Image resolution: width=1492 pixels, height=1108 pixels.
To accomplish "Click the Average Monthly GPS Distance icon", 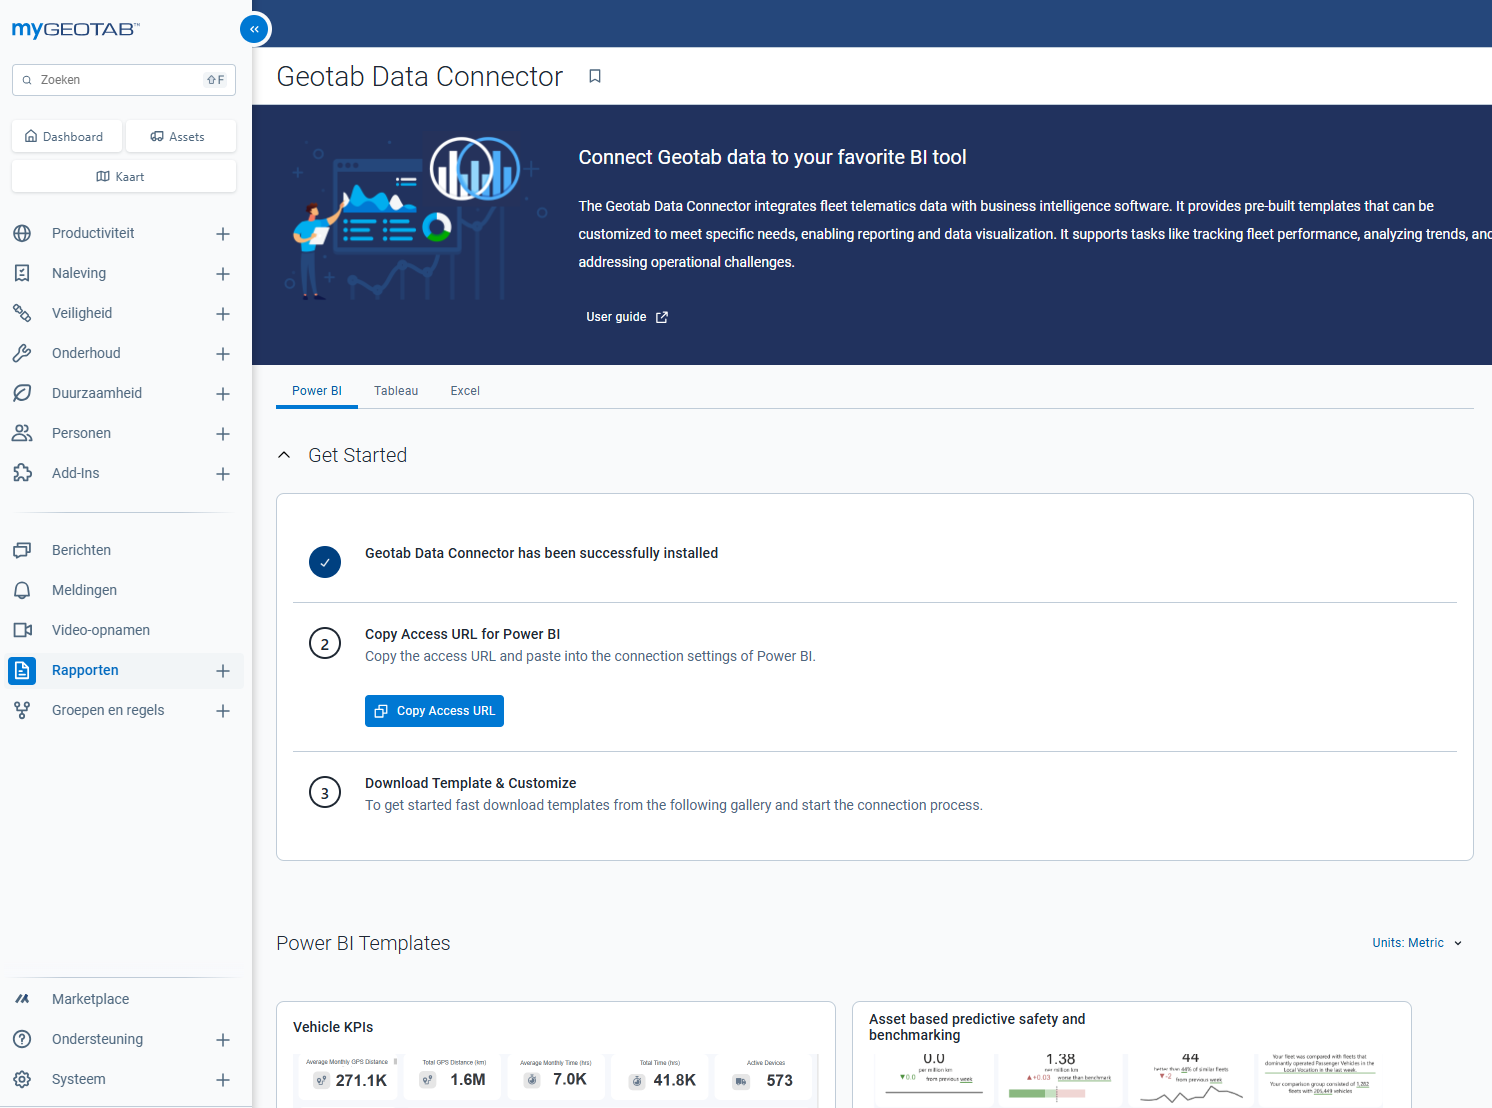I will point(321,1081).
